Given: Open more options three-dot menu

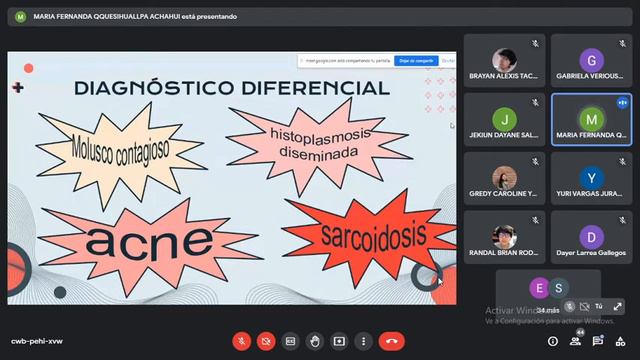Looking at the screenshot, I should [363, 341].
